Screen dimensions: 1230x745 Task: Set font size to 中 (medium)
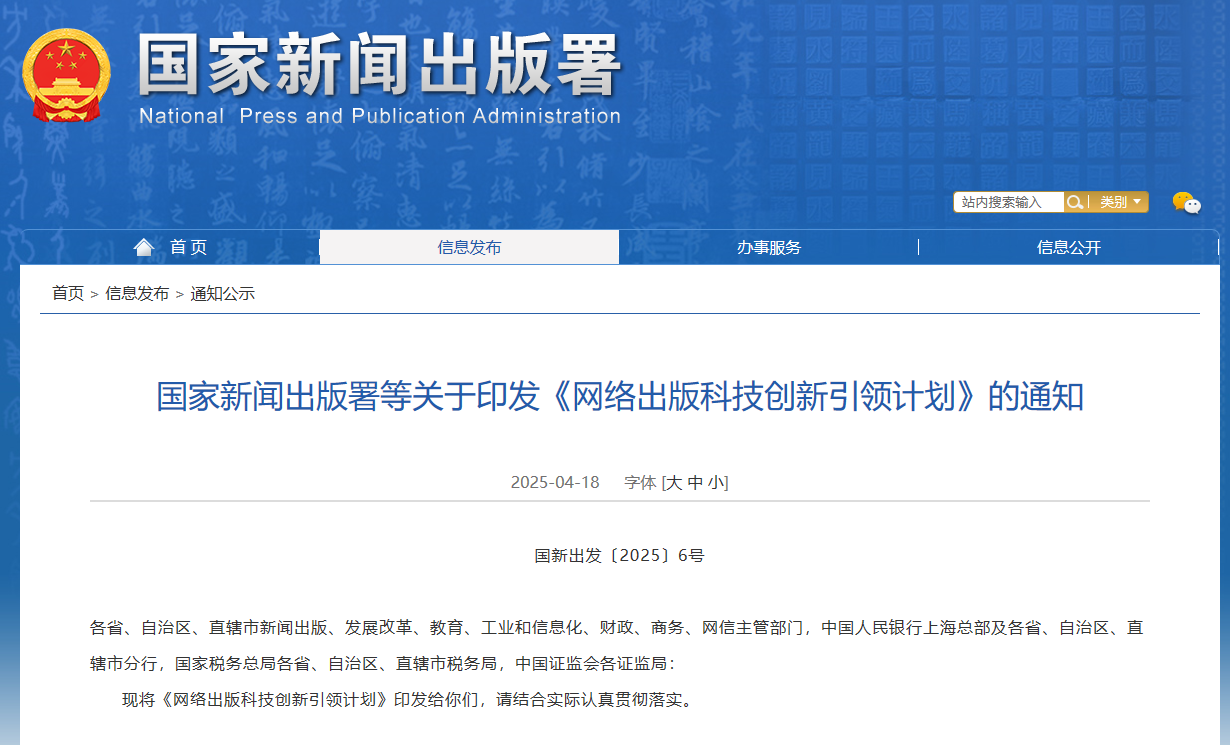click(x=695, y=482)
